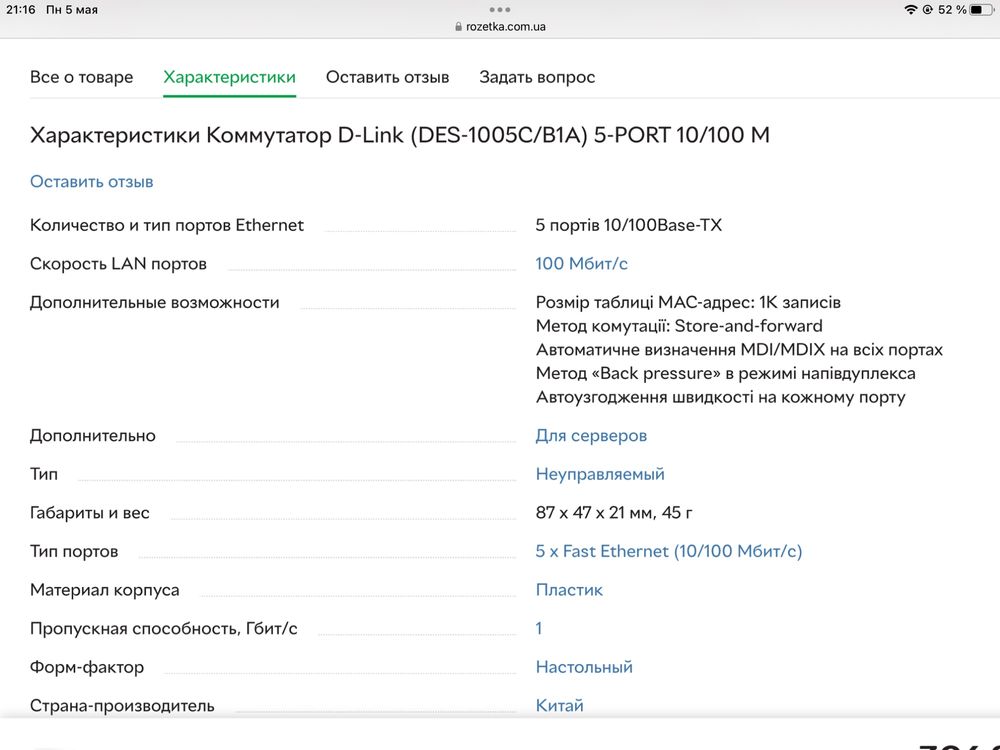1000x750 pixels.
Task: Tap the Wi-Fi status icon
Action: point(911,10)
